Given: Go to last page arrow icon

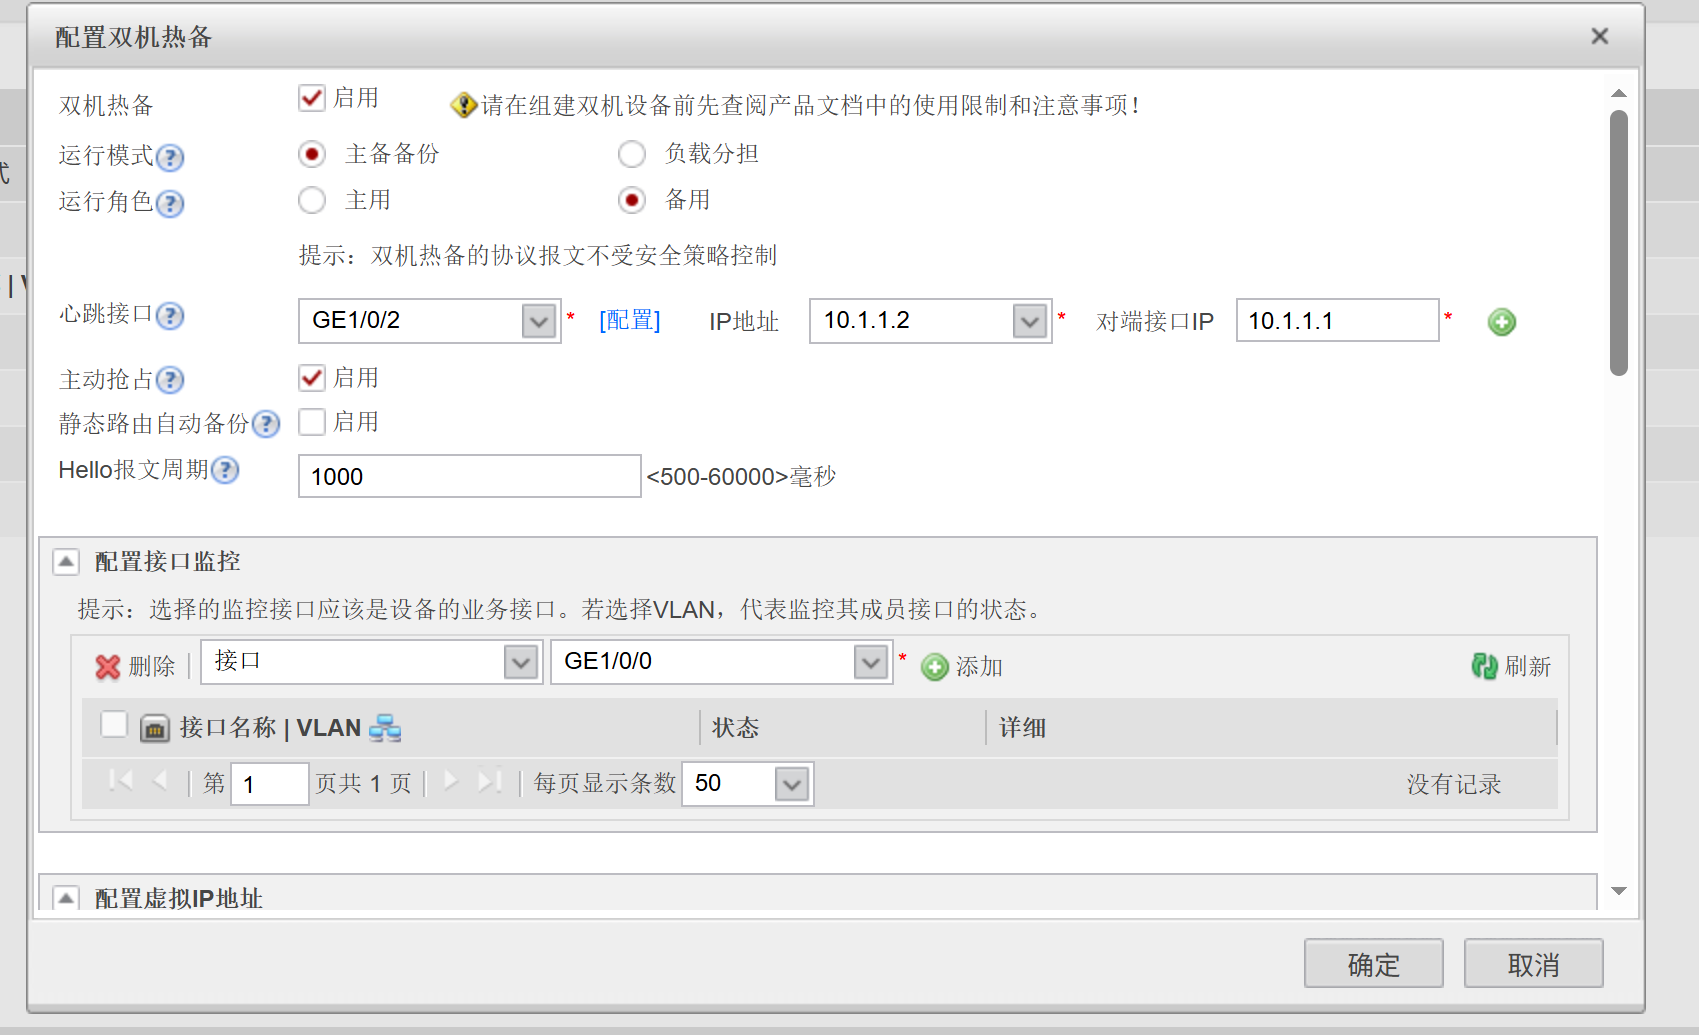Looking at the screenshot, I should tap(489, 781).
